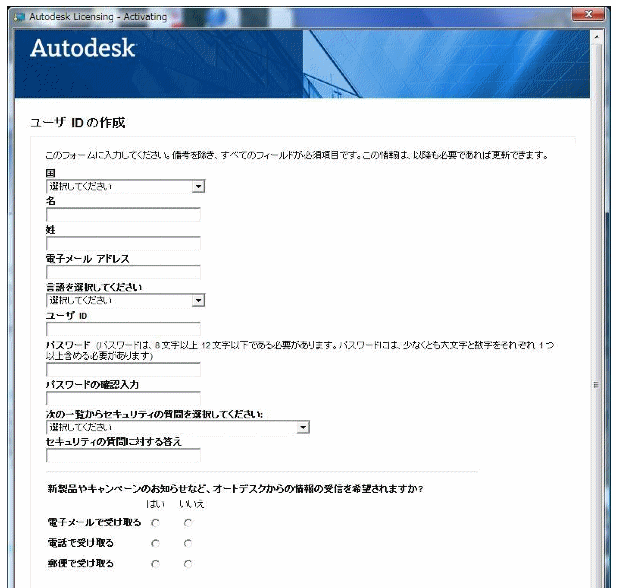Select いいえ for 電子メールで受け取る

(x=188, y=523)
